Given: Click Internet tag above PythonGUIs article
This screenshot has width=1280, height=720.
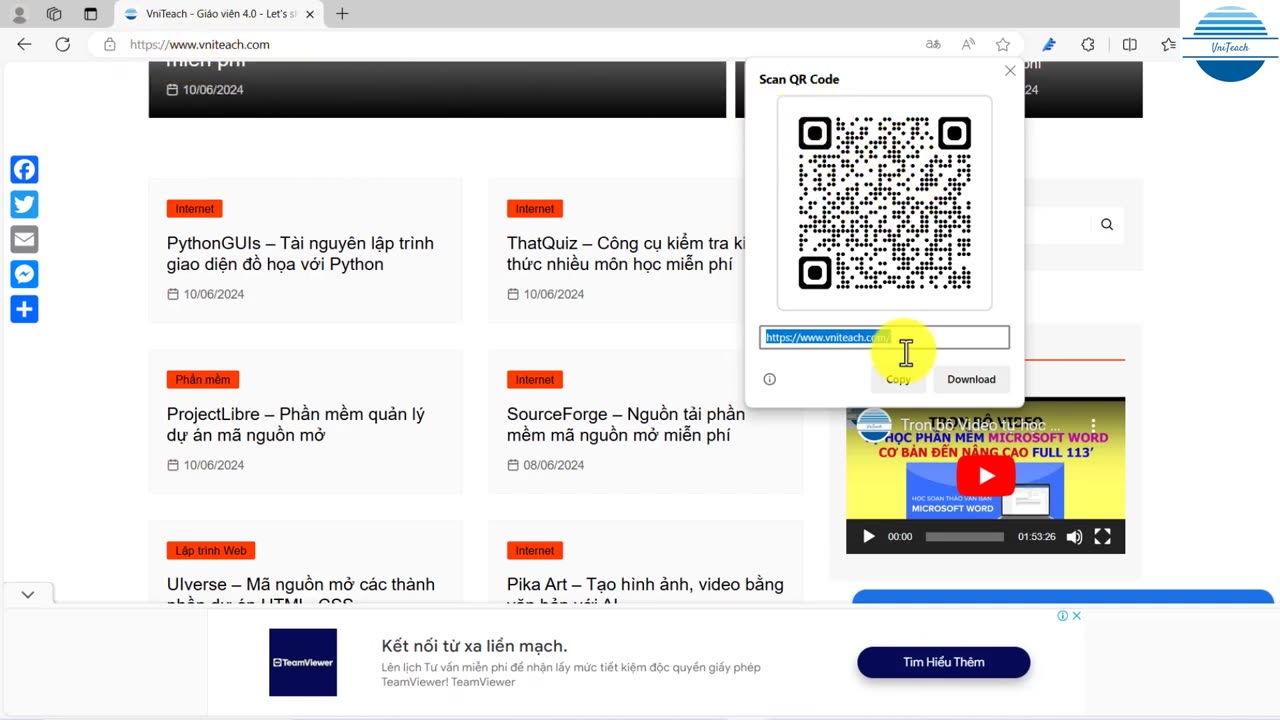Looking at the screenshot, I should 194,209.
